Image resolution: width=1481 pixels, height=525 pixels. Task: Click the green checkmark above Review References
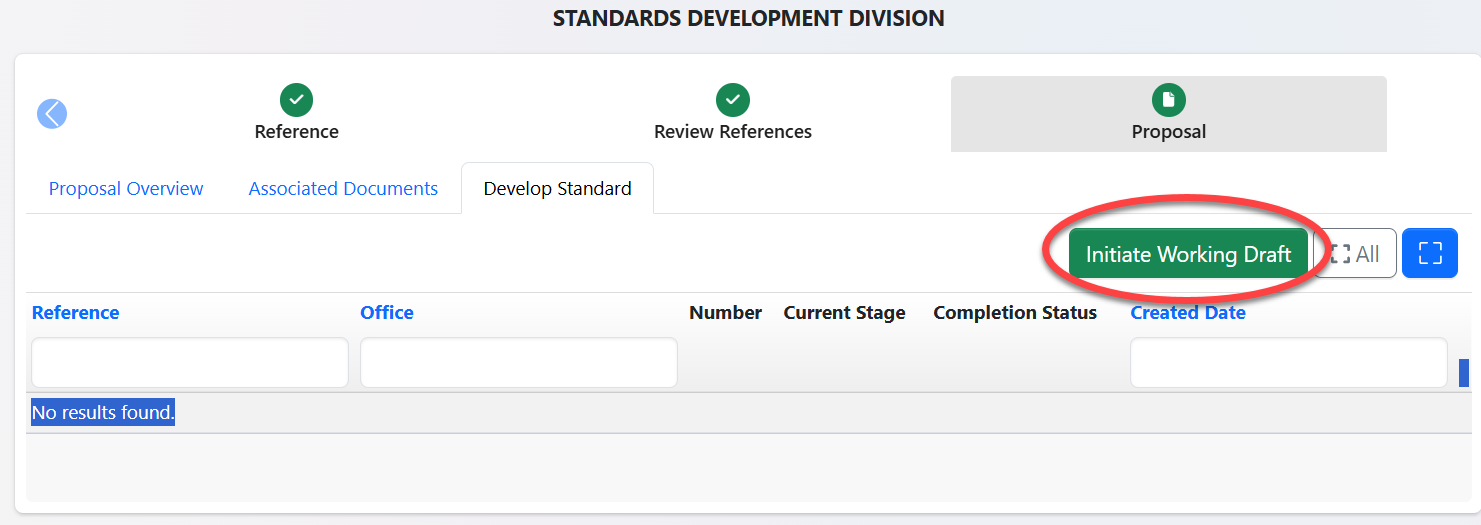click(x=732, y=100)
